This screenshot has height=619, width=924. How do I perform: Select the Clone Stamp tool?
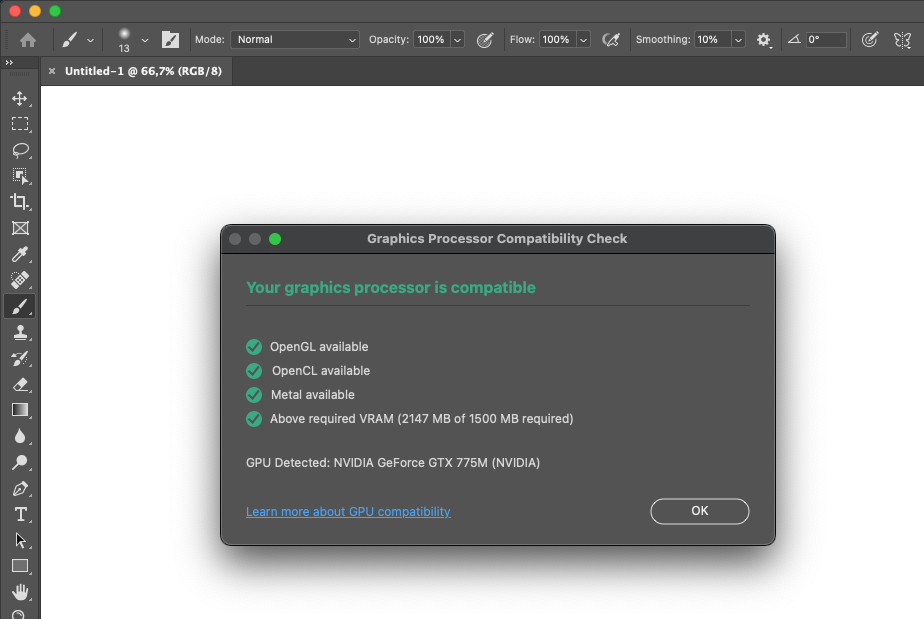20,332
